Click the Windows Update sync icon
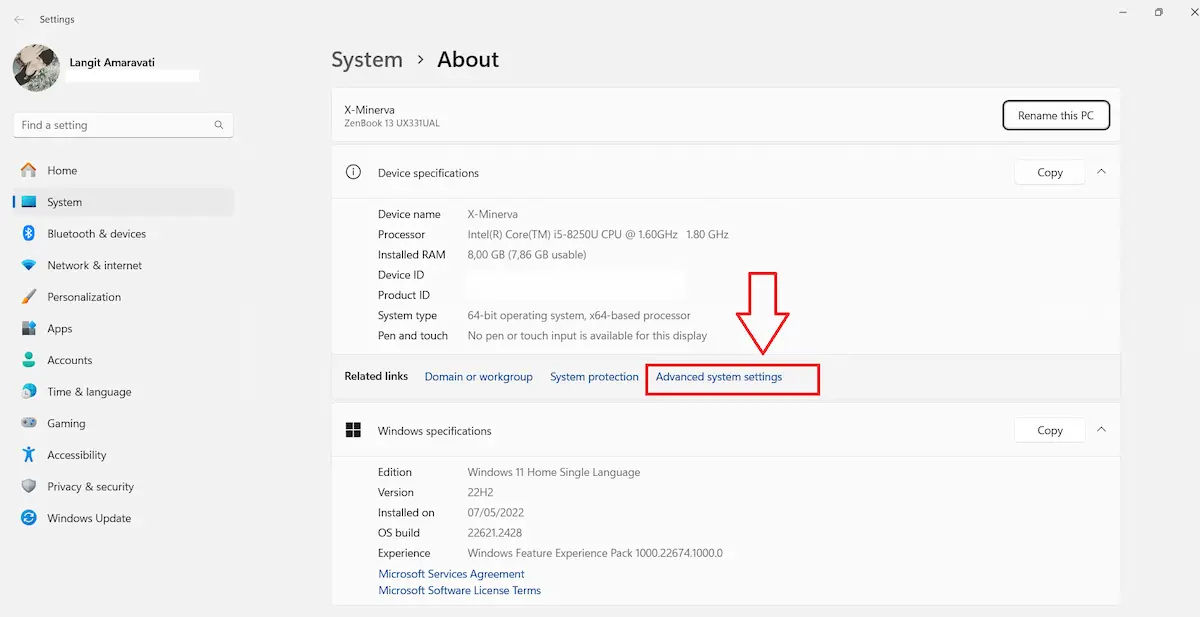This screenshot has height=617, width=1200. pos(28,518)
